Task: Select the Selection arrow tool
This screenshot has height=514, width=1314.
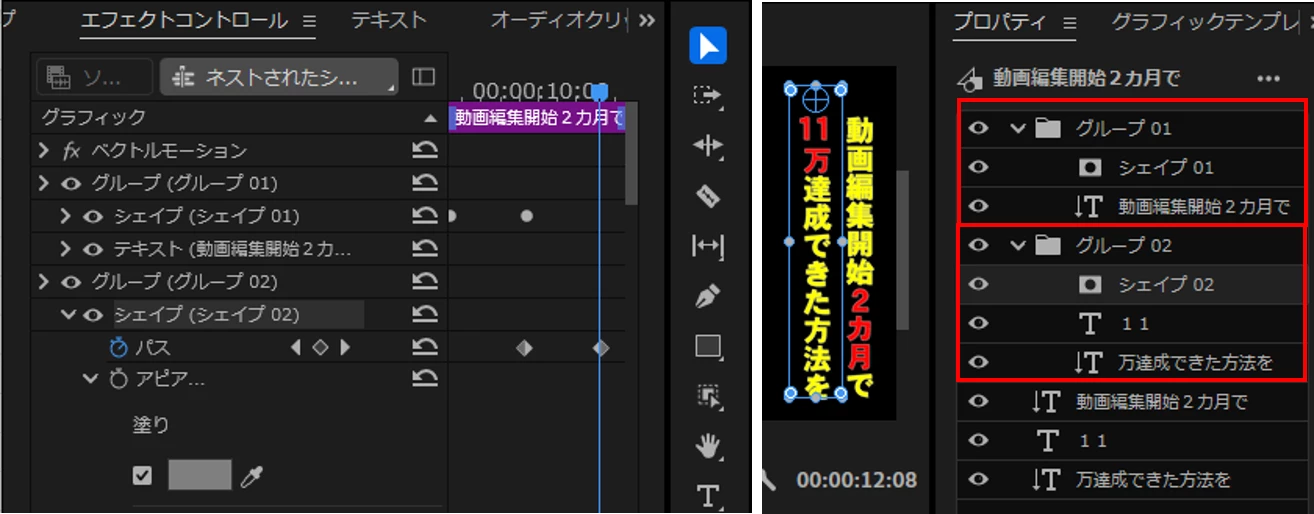Action: click(x=708, y=46)
